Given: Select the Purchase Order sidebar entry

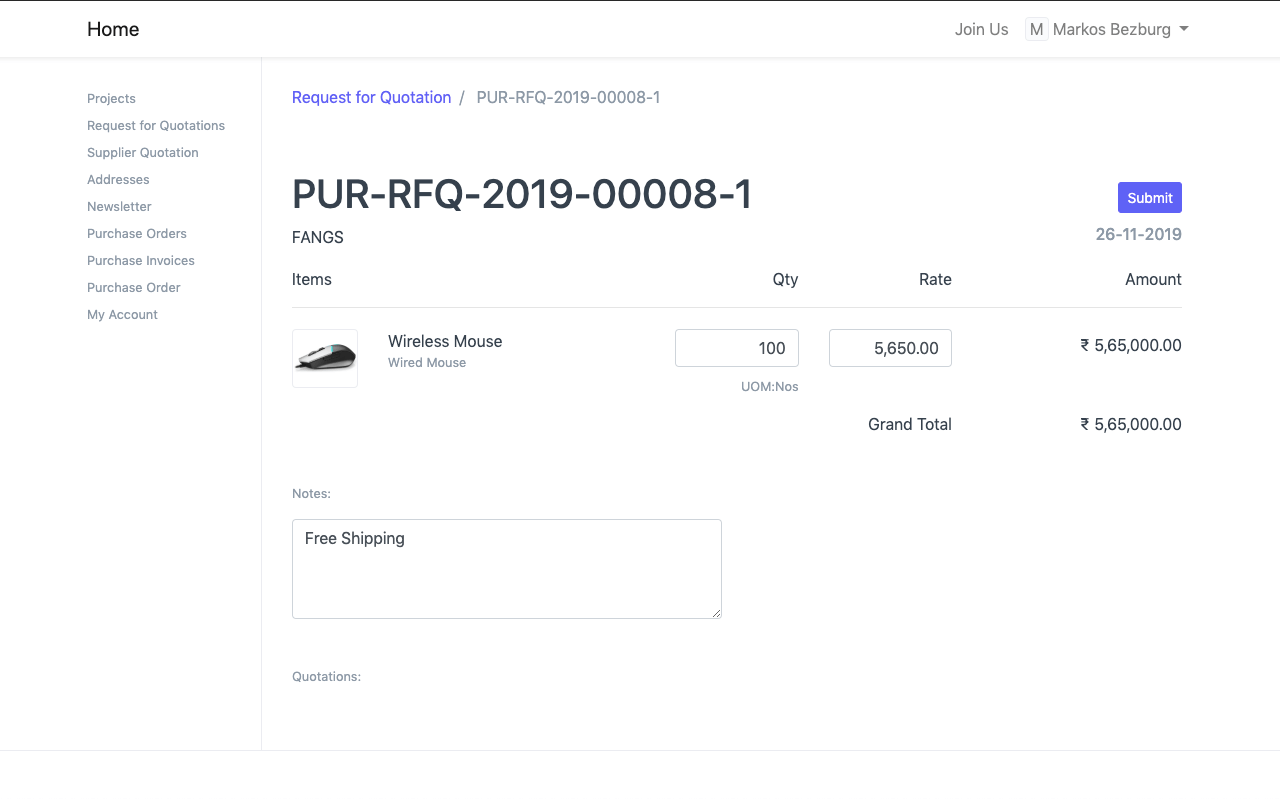Looking at the screenshot, I should point(133,287).
